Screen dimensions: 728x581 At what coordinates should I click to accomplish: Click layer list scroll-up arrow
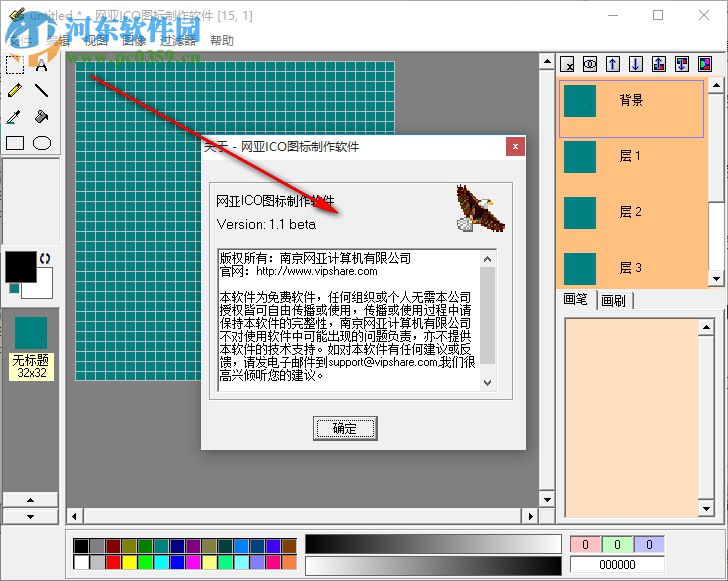point(716,85)
